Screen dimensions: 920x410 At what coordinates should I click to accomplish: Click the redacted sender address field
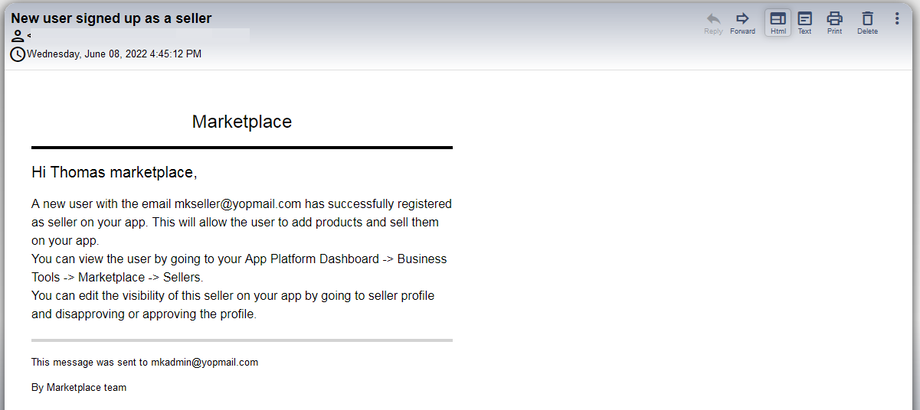[140, 36]
